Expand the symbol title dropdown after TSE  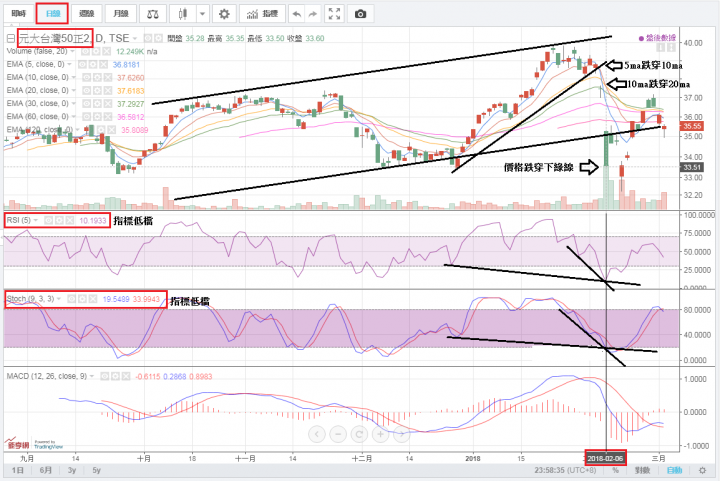coord(135,38)
